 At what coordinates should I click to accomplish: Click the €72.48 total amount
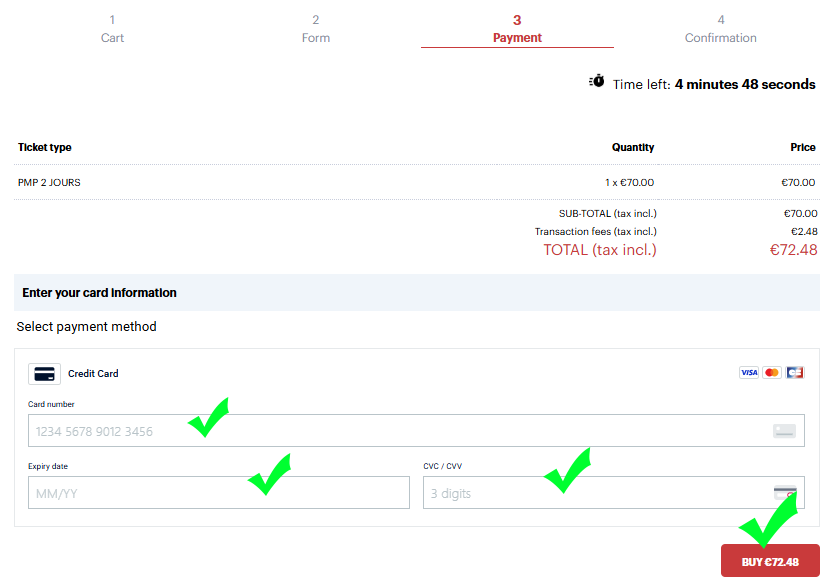coord(793,250)
